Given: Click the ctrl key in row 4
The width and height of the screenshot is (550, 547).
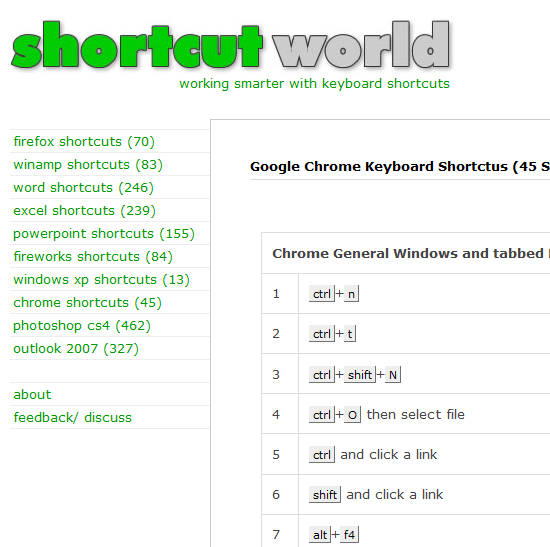Looking at the screenshot, I should (322, 415).
